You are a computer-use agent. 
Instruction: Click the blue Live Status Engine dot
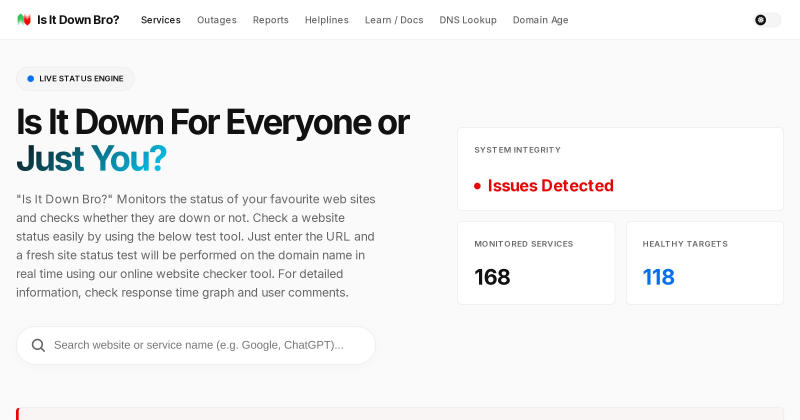(x=31, y=79)
